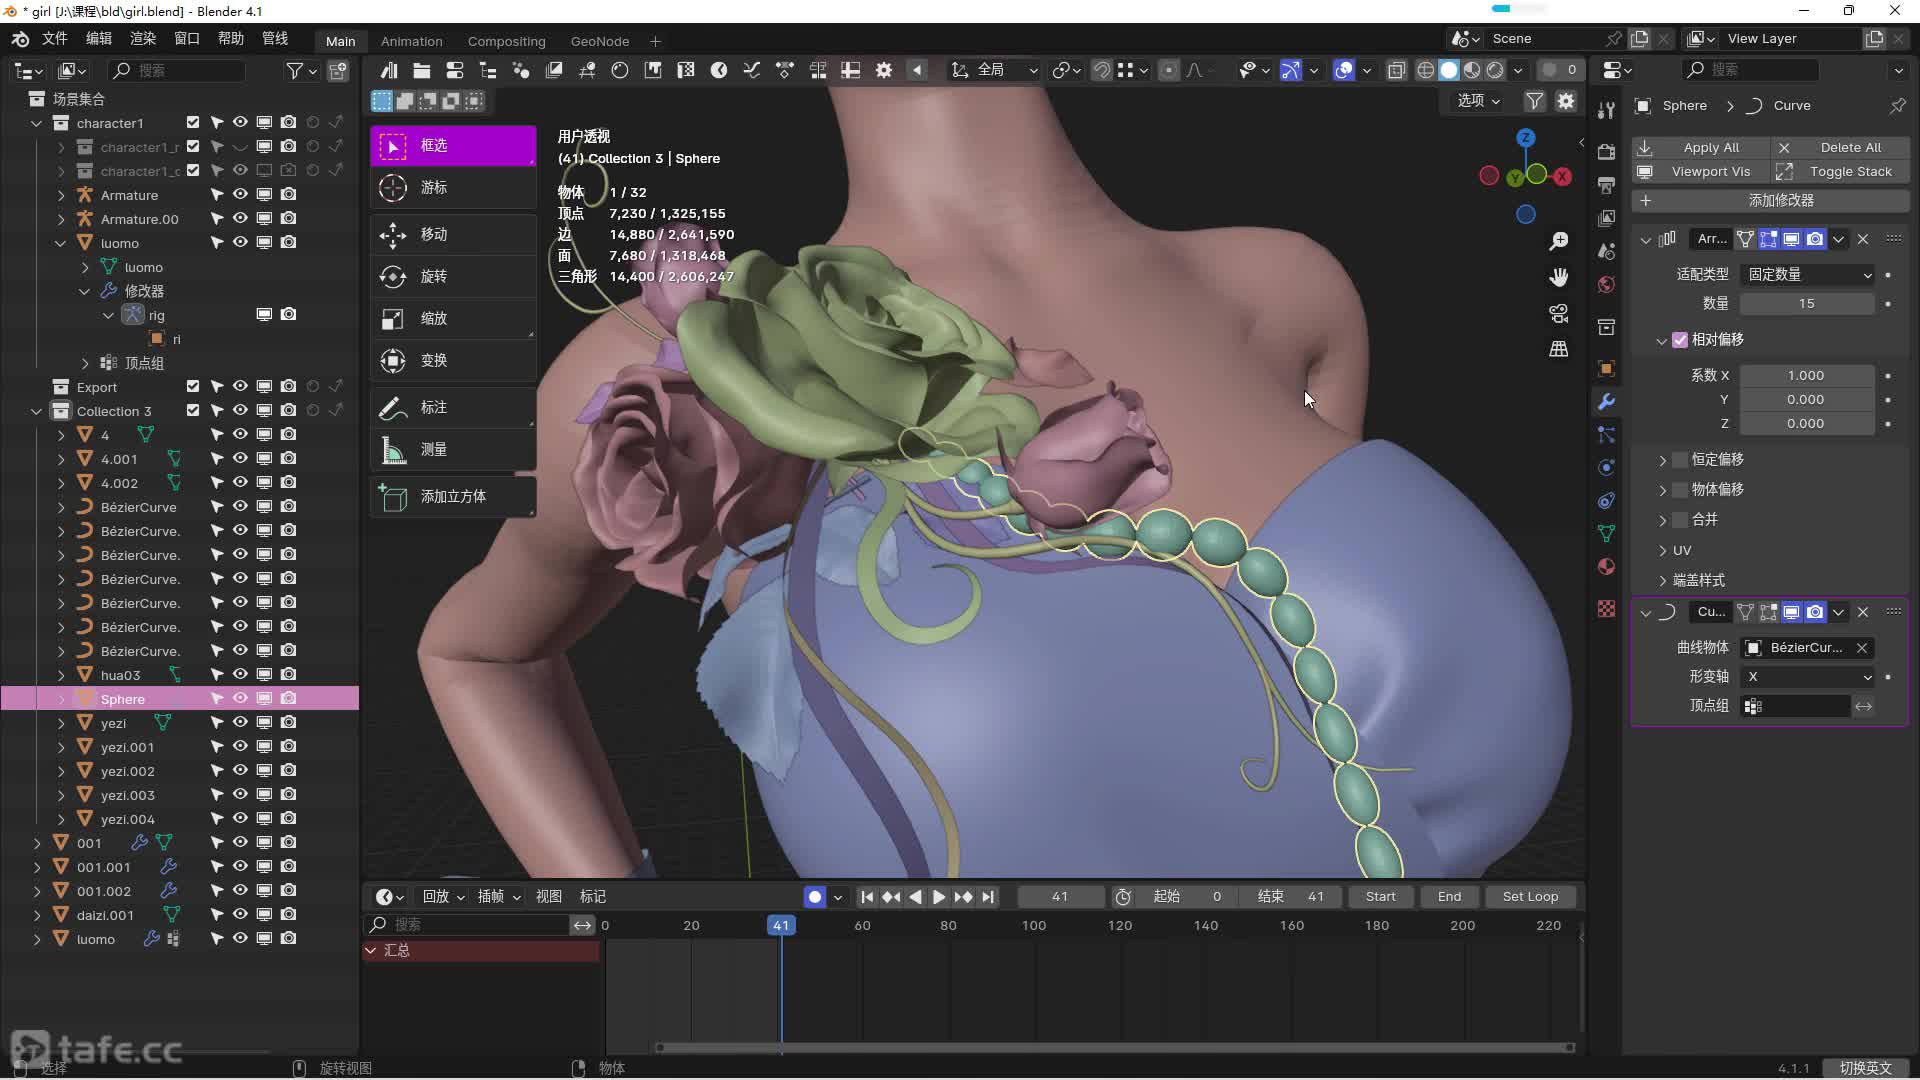Image resolution: width=1920 pixels, height=1080 pixels.
Task: Click the Add Cube tool
Action: pos(452,497)
